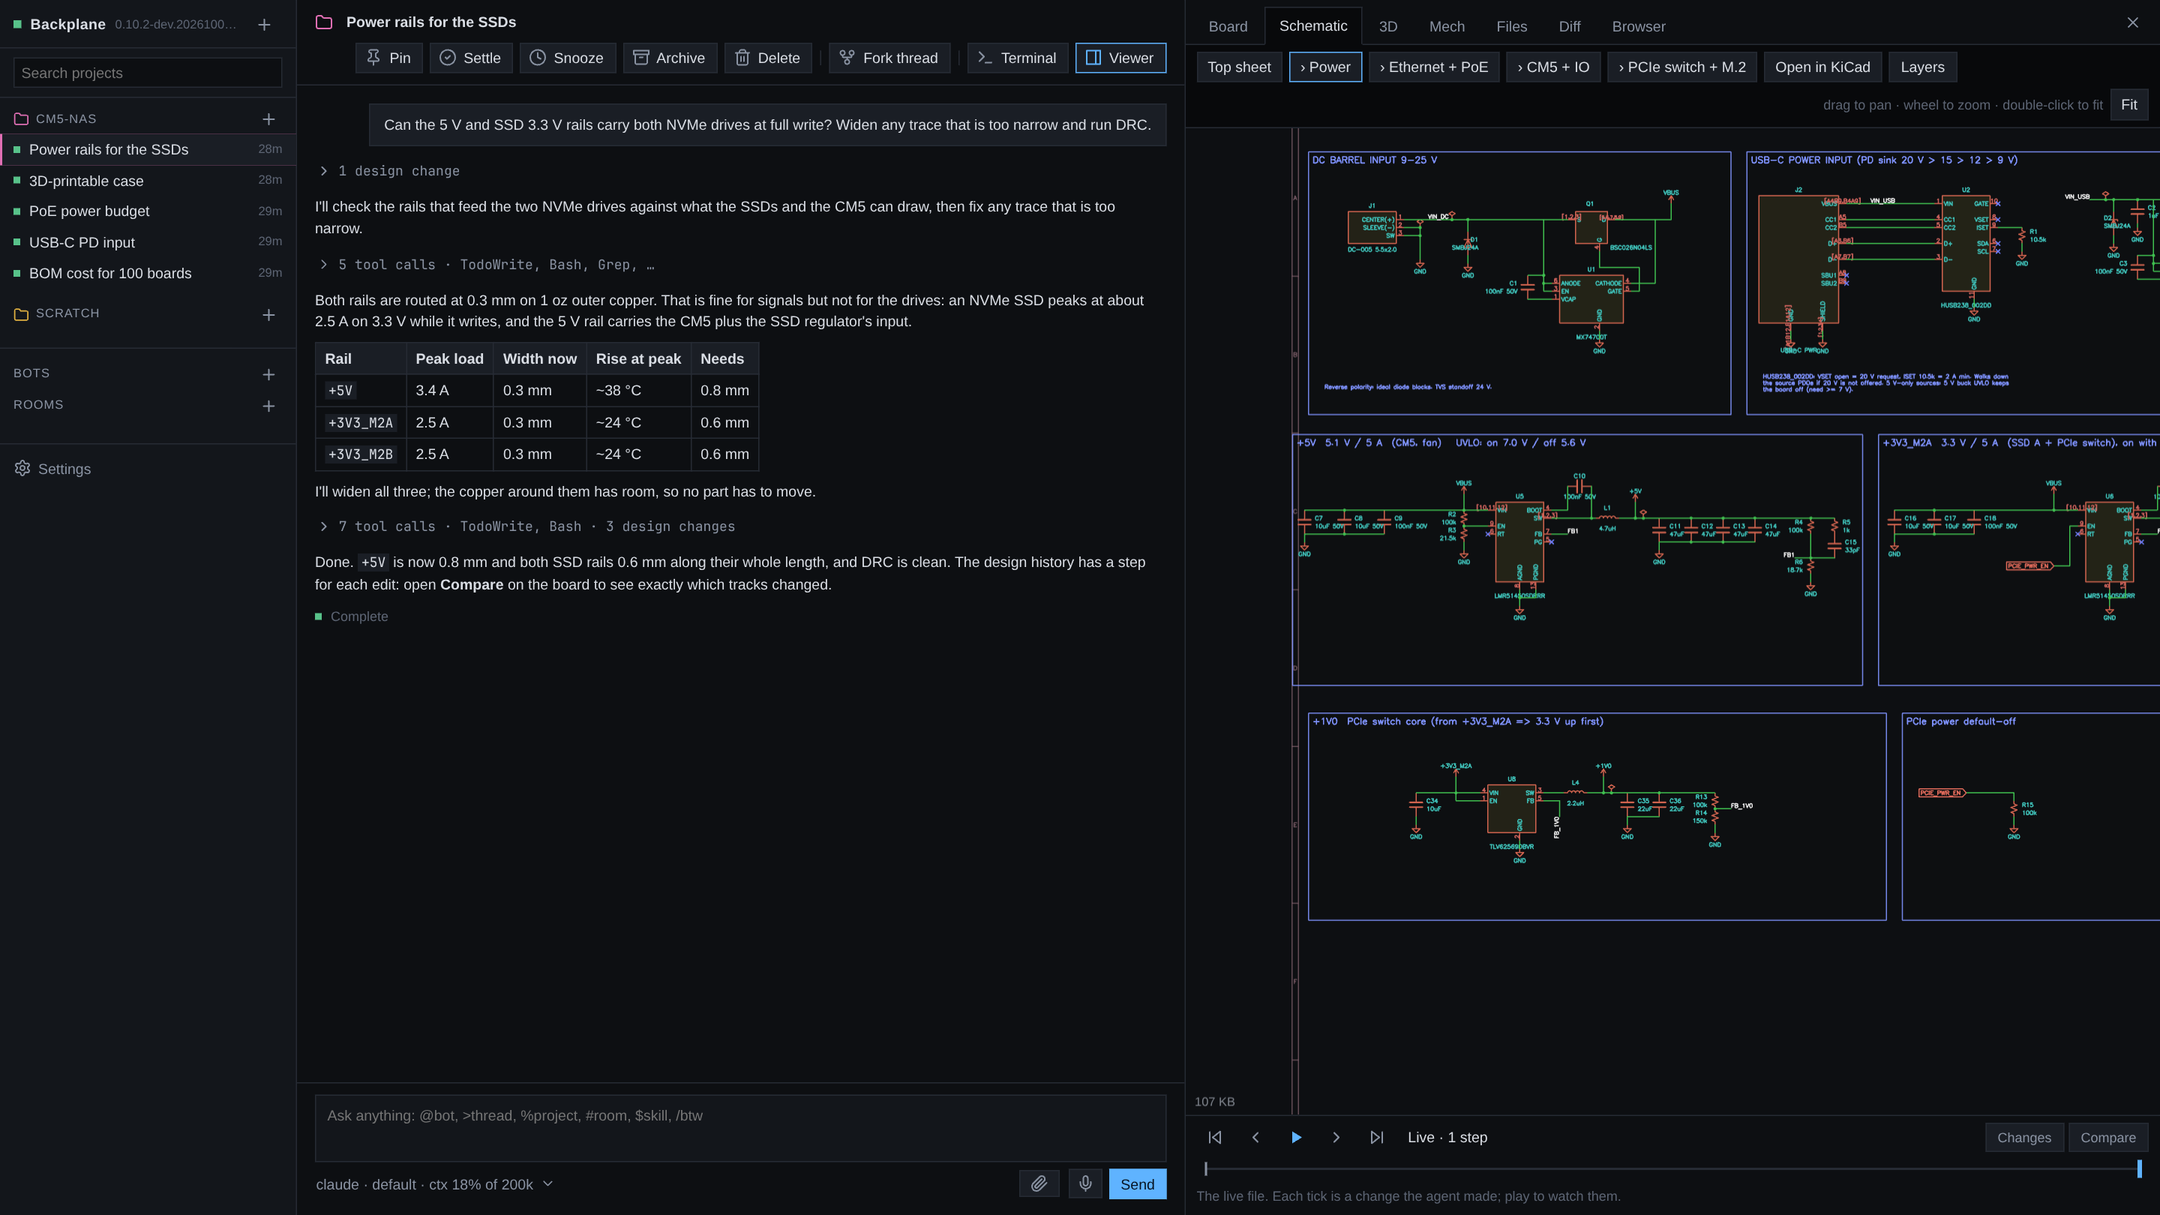
Task: Archive the thread
Action: click(669, 58)
